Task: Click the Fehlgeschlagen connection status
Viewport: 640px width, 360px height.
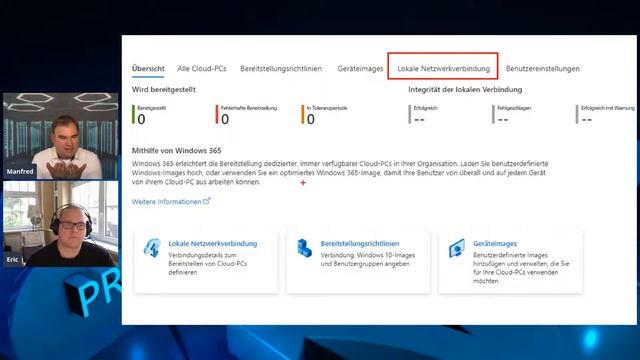Action: (x=503, y=120)
